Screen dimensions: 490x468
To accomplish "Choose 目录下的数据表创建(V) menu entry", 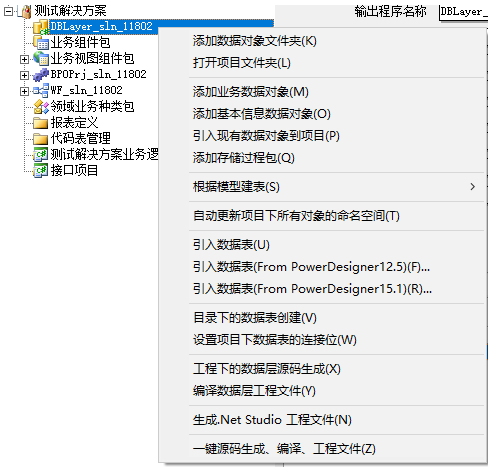I will [337, 318].
